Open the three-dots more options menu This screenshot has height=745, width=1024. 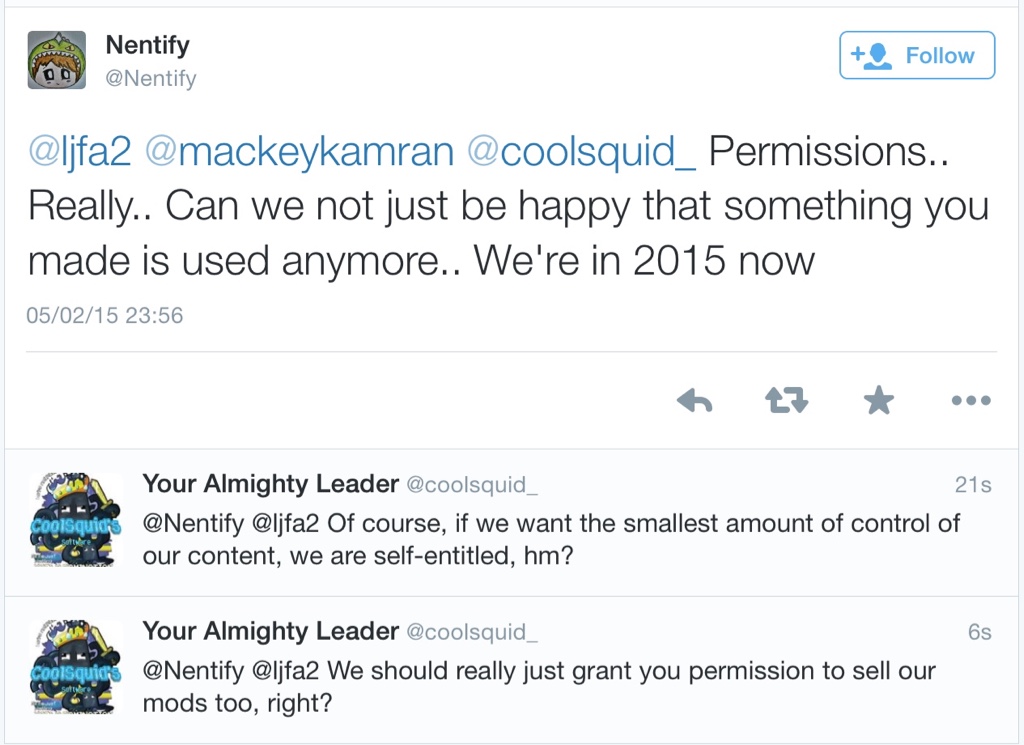click(x=970, y=402)
